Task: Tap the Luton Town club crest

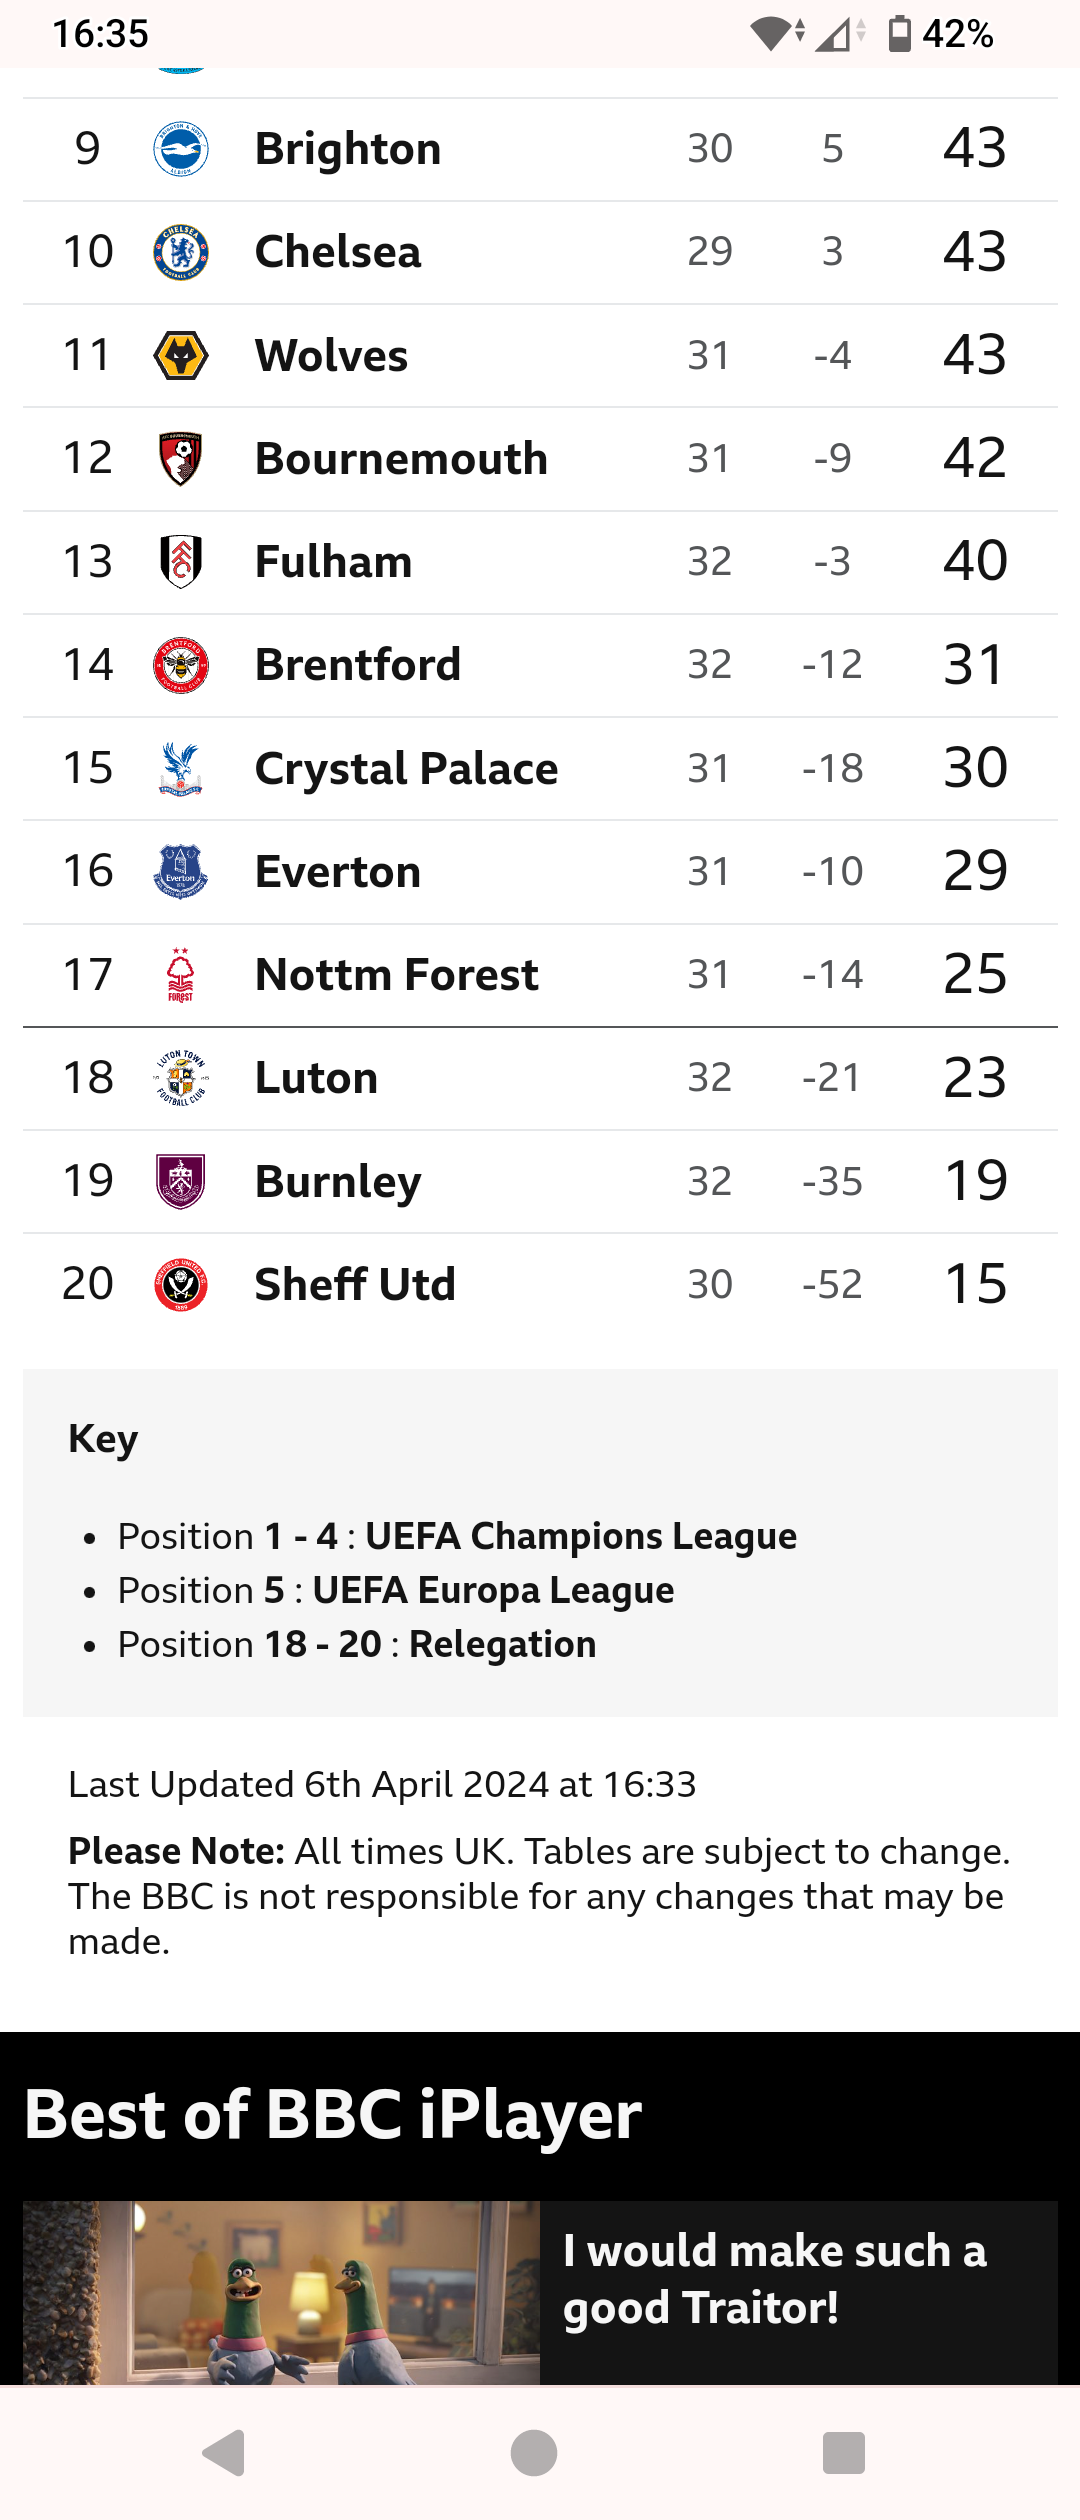Action: point(181,1078)
